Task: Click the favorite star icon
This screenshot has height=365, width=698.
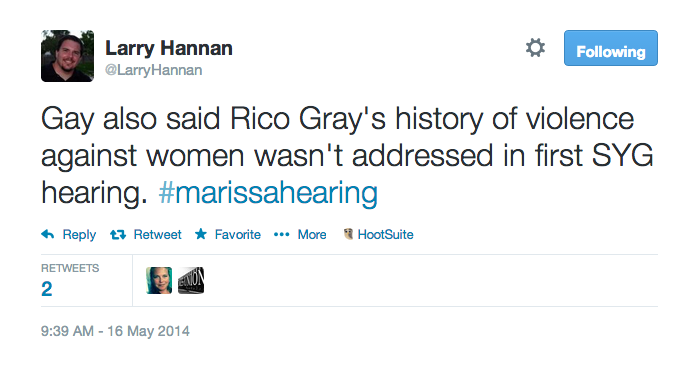Action: (201, 234)
